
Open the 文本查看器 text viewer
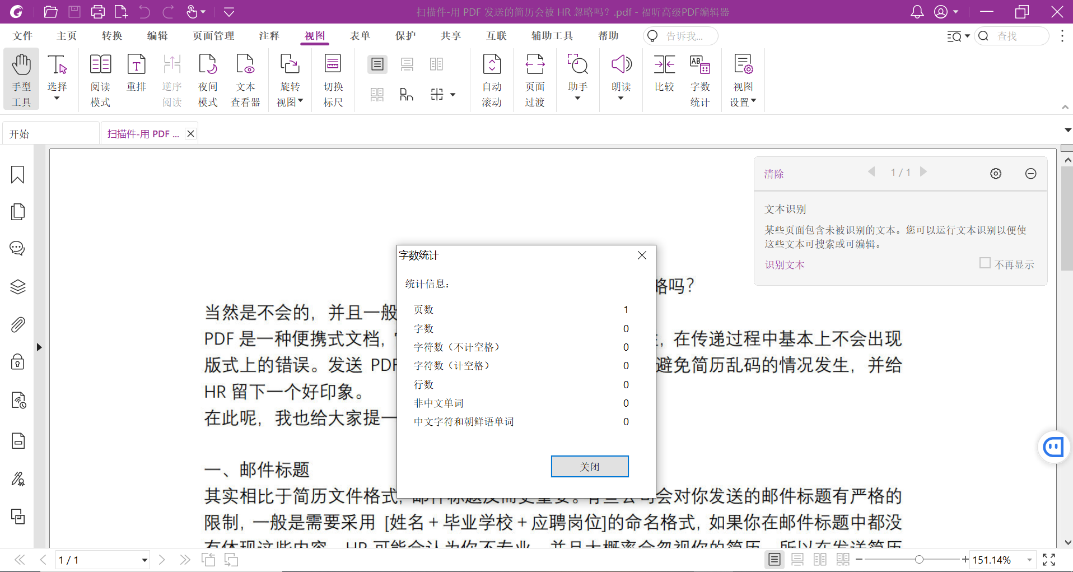click(x=245, y=79)
